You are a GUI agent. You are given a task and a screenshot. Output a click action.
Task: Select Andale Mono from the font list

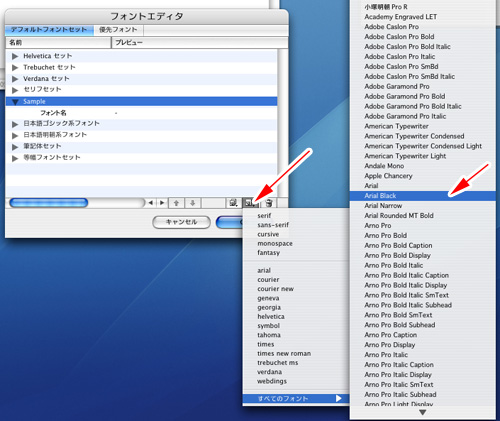click(423, 166)
